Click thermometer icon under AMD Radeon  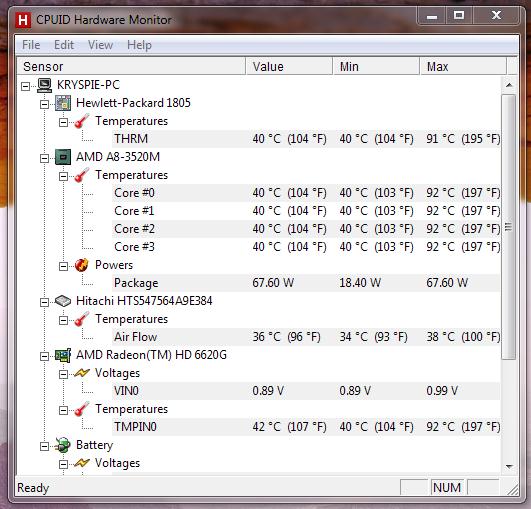82,409
